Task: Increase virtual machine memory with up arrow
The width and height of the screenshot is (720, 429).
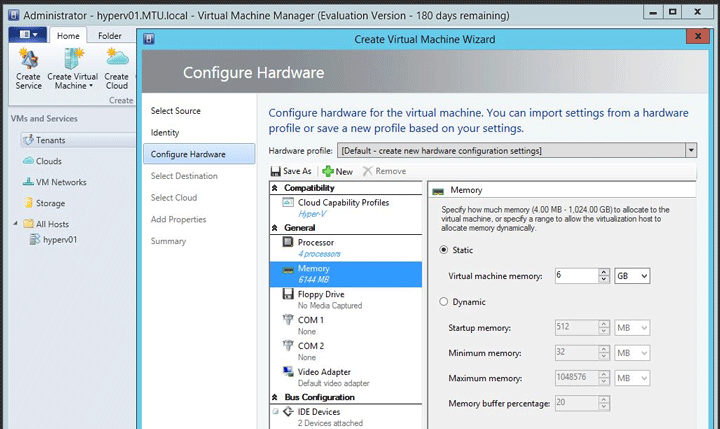Action: [603, 272]
